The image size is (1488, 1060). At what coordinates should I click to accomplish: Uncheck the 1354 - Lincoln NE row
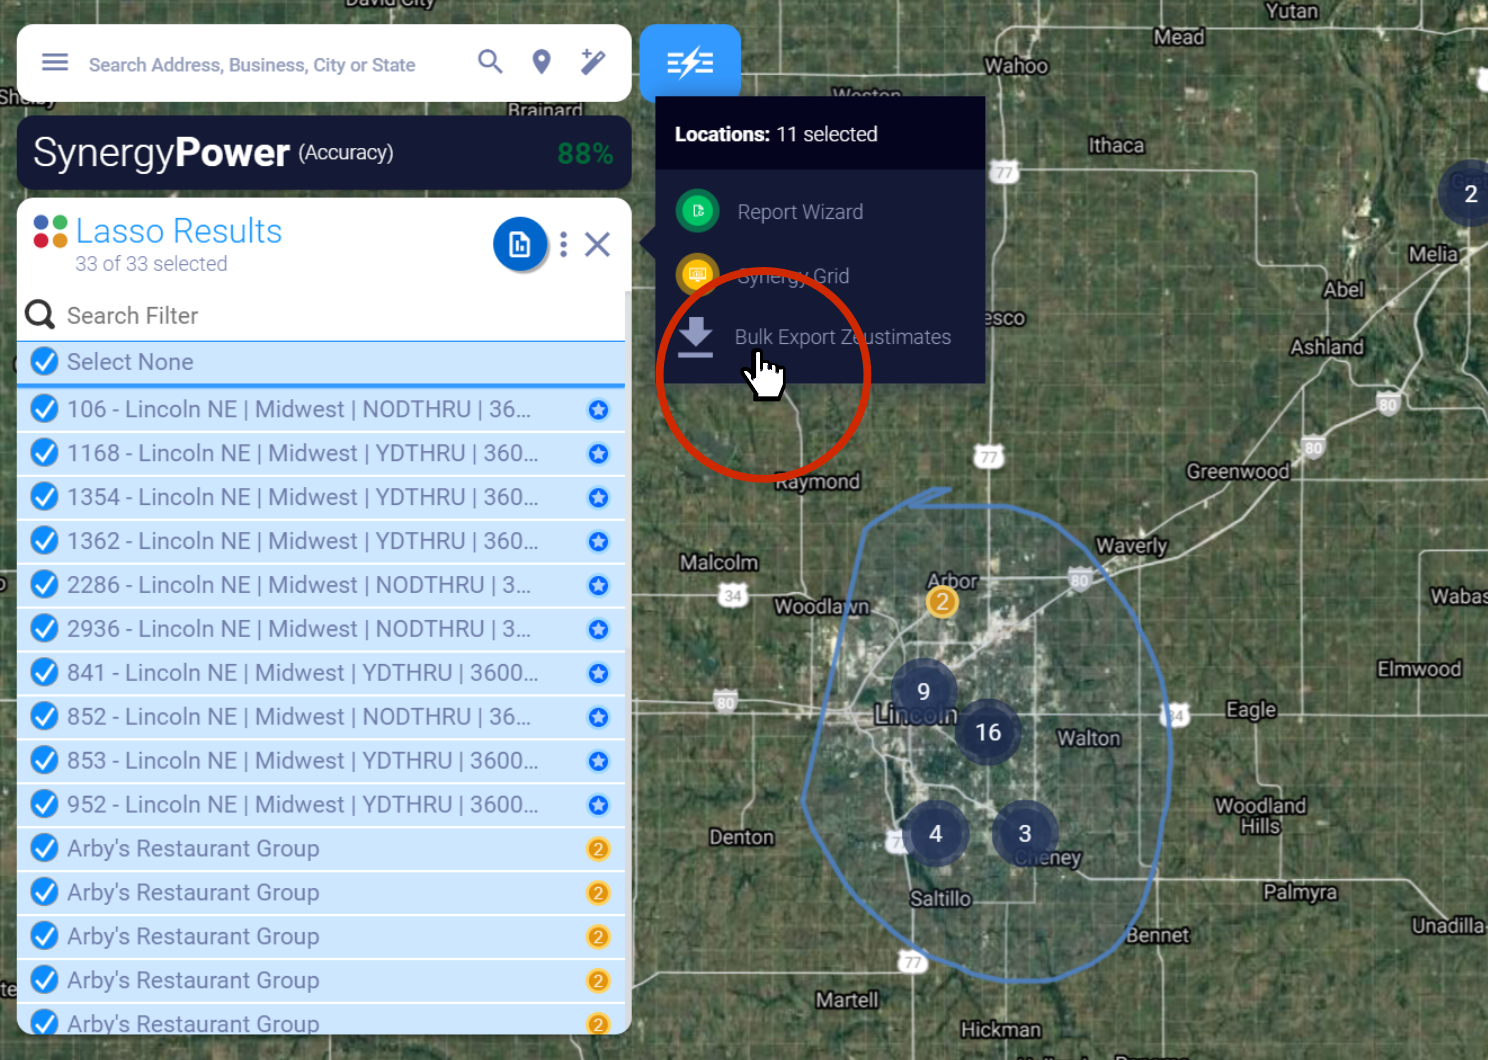click(x=44, y=497)
